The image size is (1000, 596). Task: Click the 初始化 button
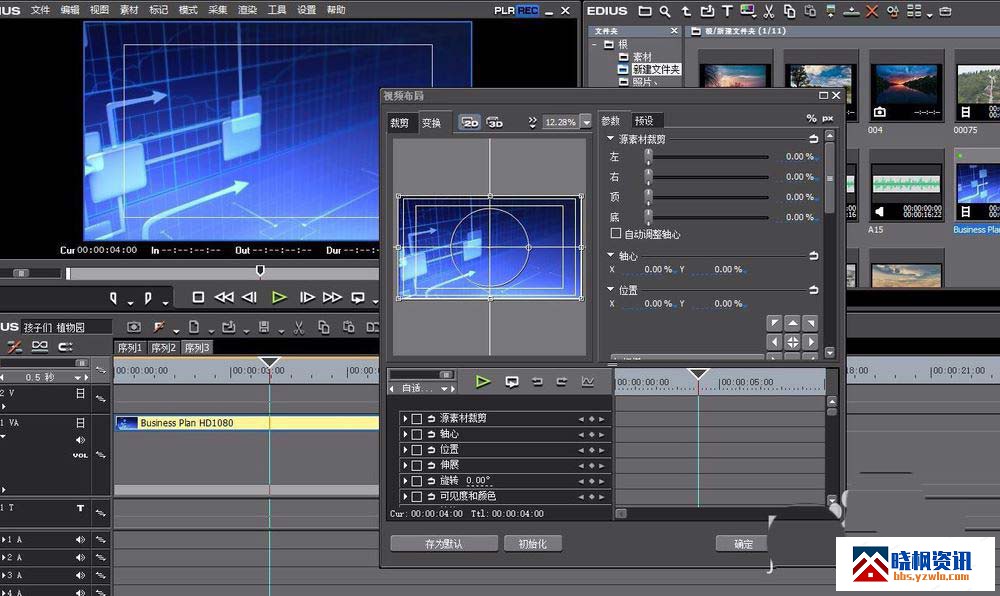pos(533,544)
